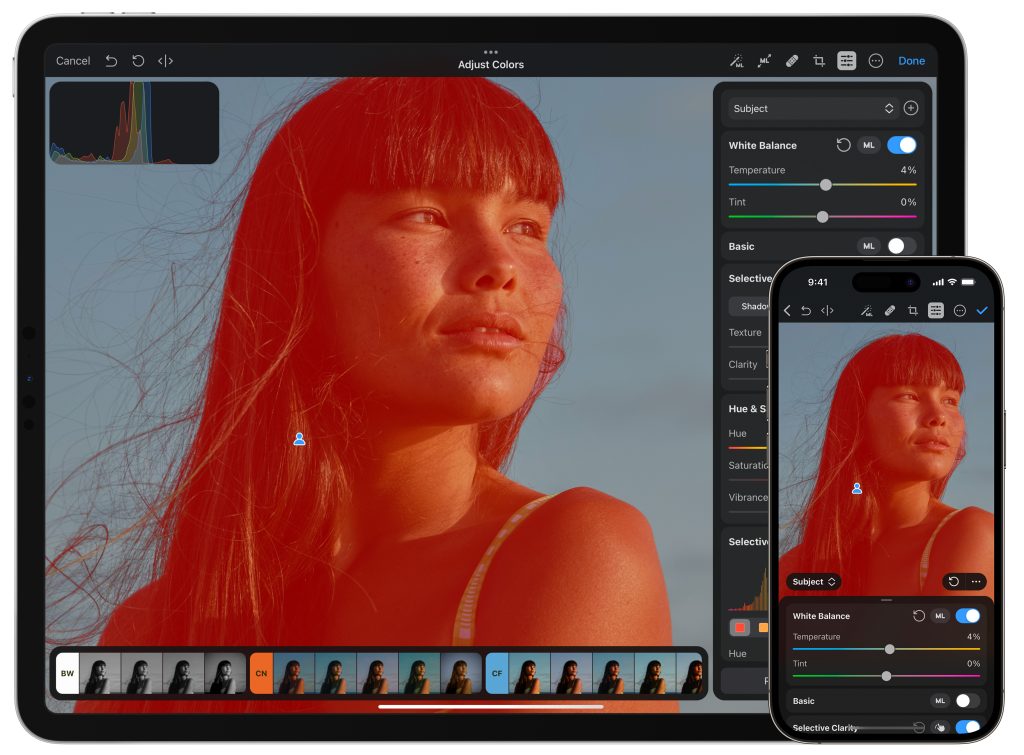Select the BW preset group tab
Viewport: 1024px width, 755px height.
pyautogui.click(x=67, y=674)
